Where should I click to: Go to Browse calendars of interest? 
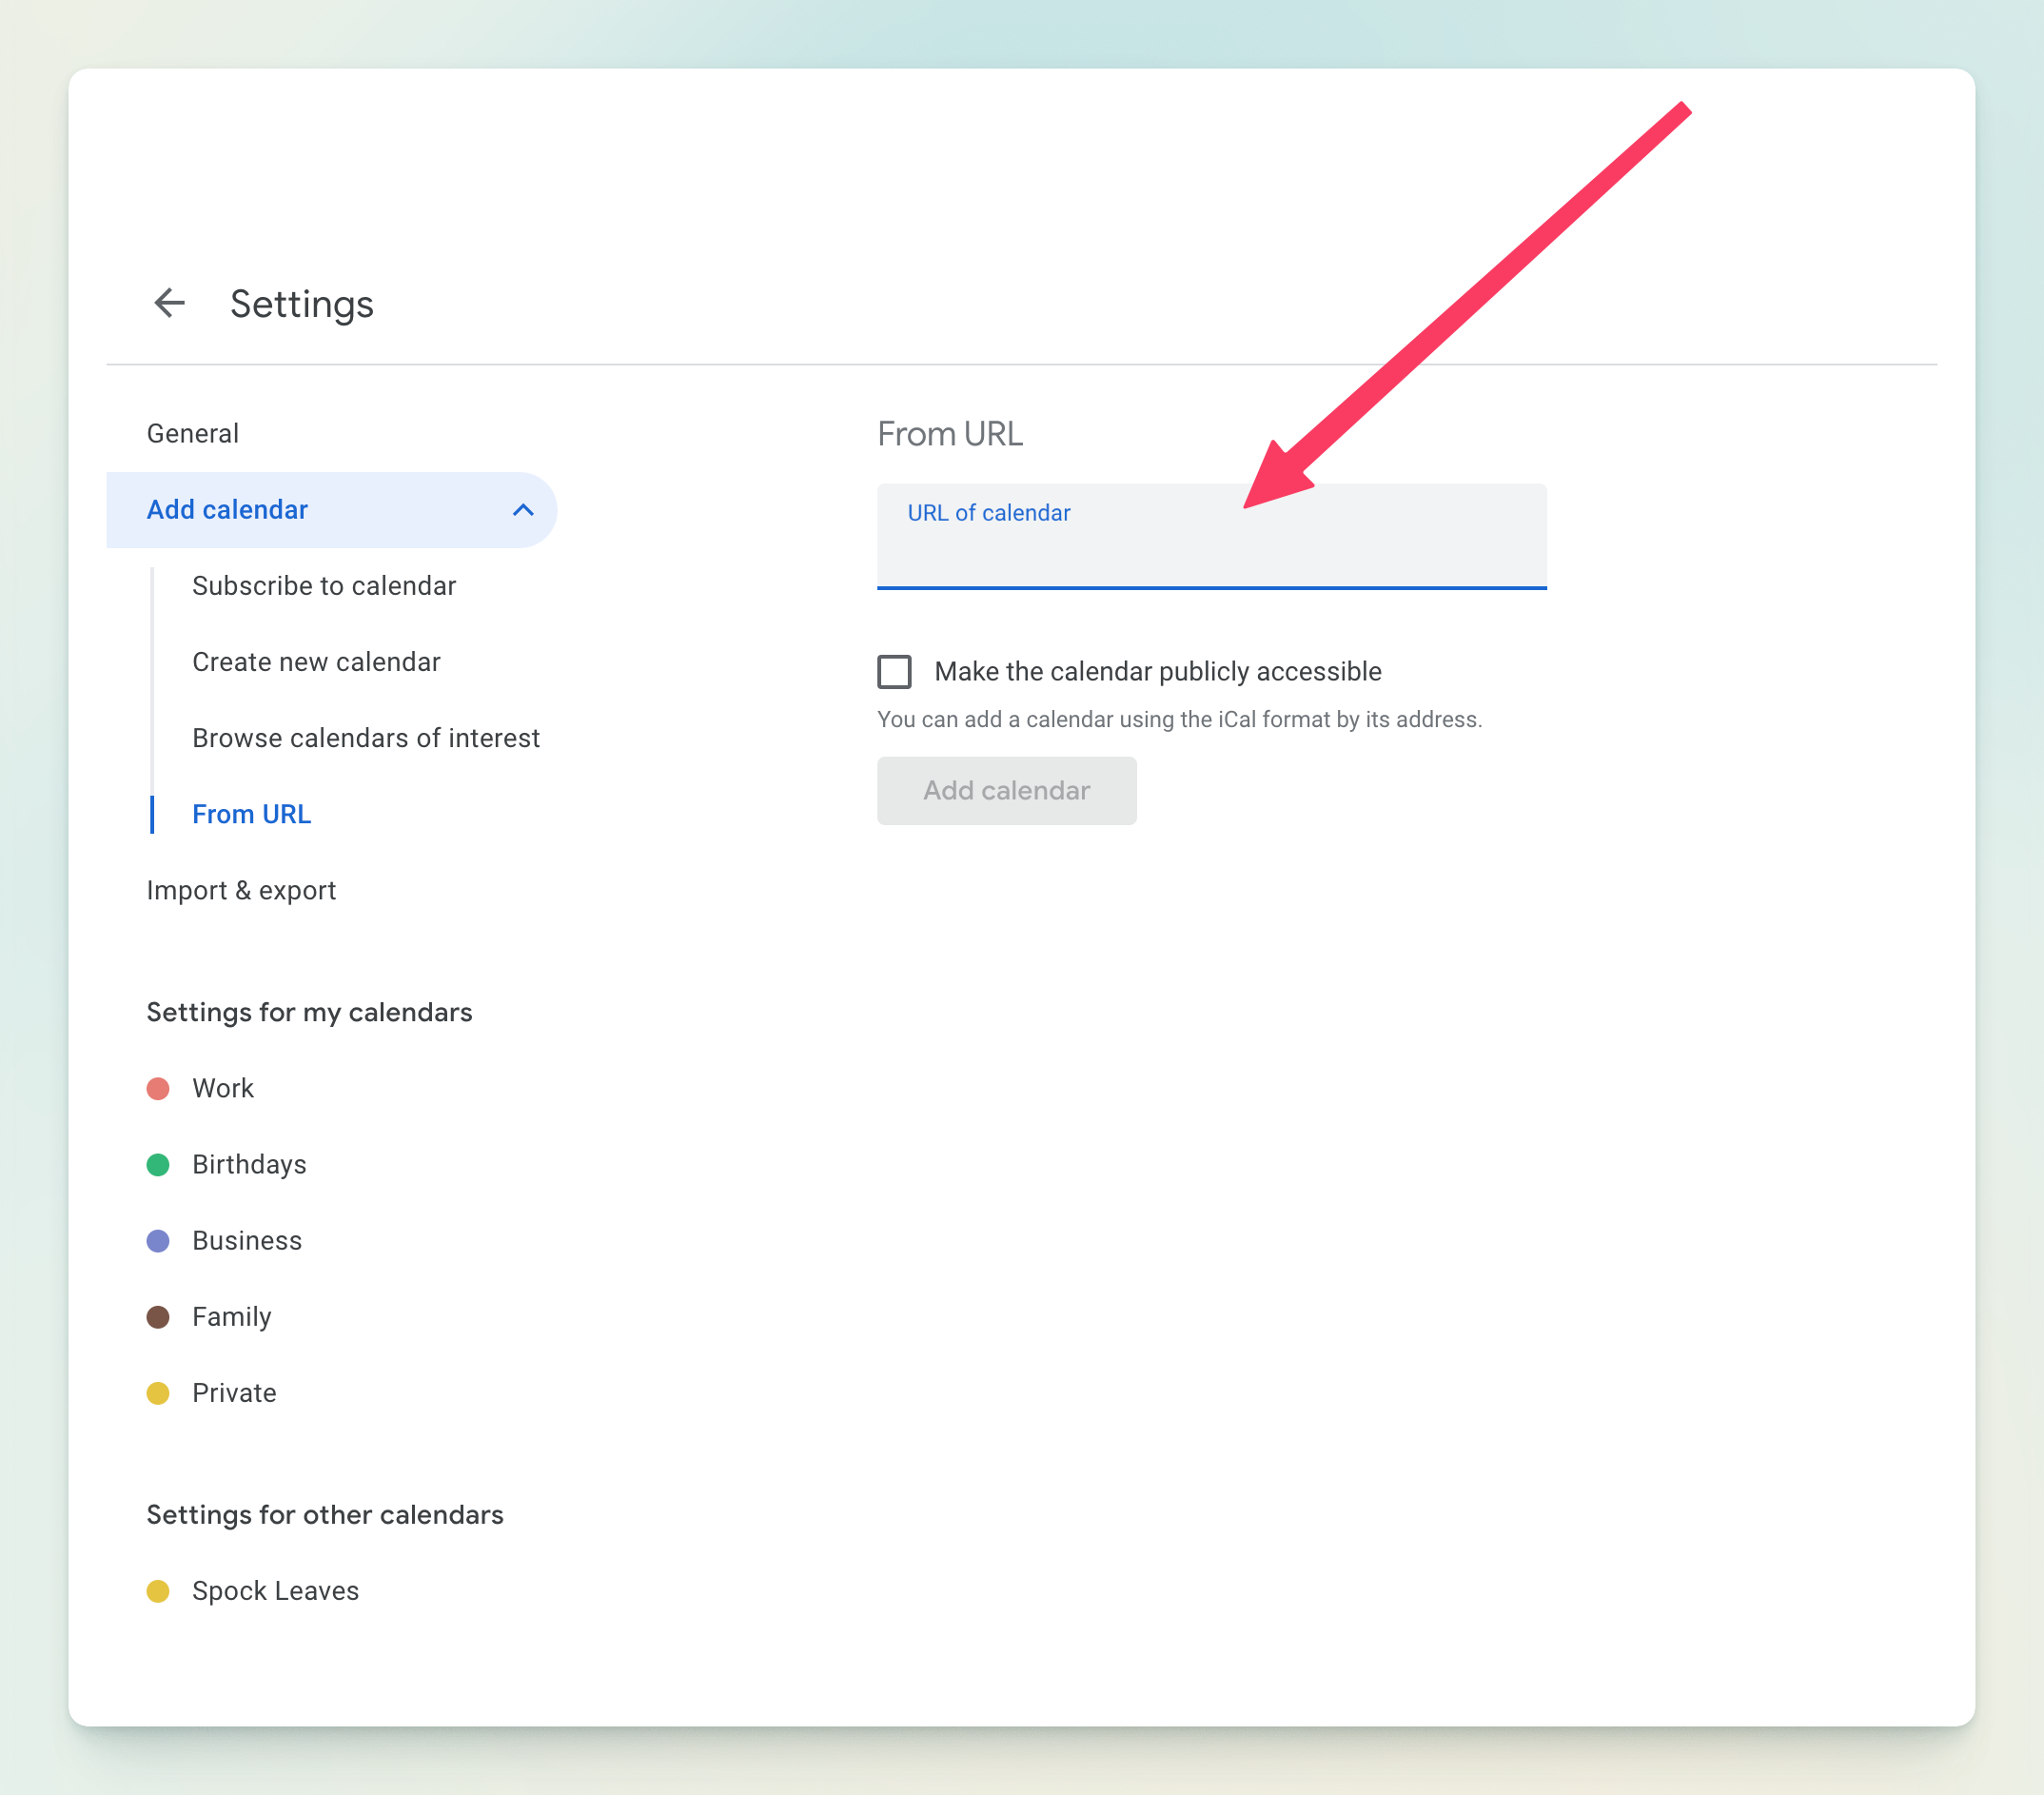click(365, 738)
